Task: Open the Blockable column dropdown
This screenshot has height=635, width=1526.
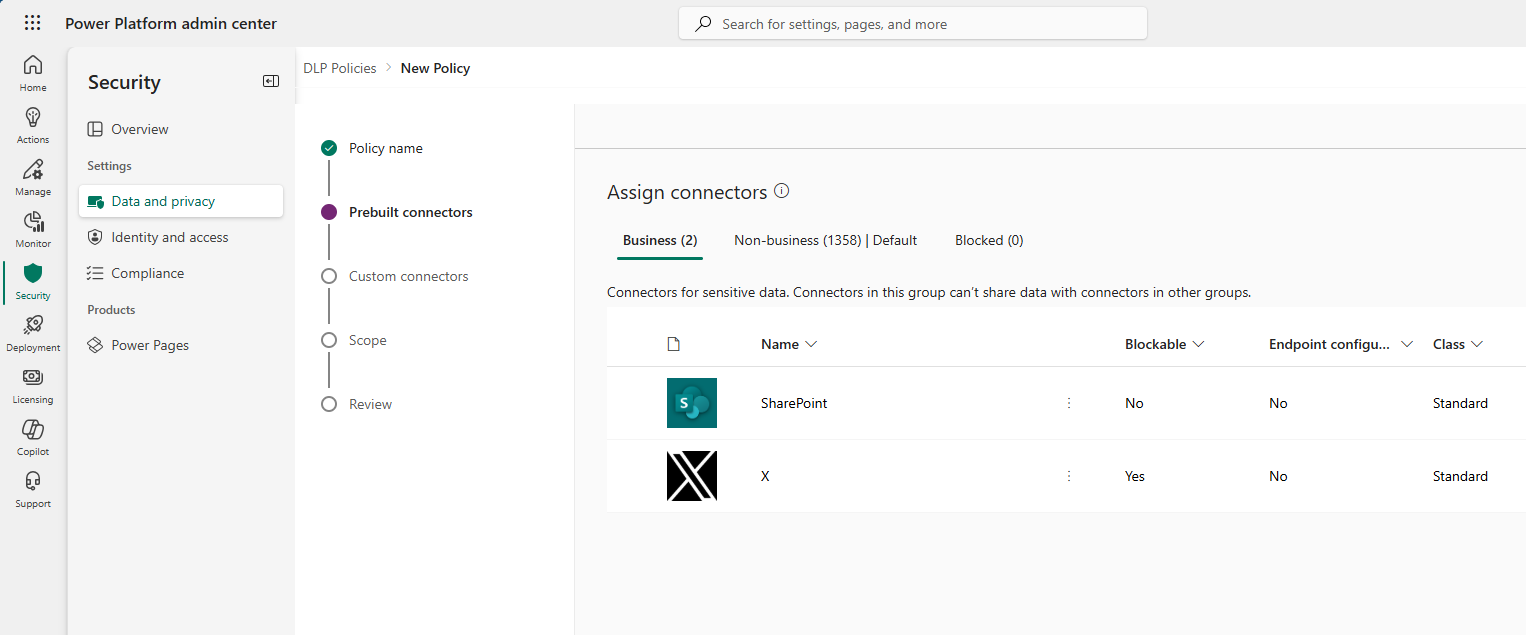Action: (1197, 343)
